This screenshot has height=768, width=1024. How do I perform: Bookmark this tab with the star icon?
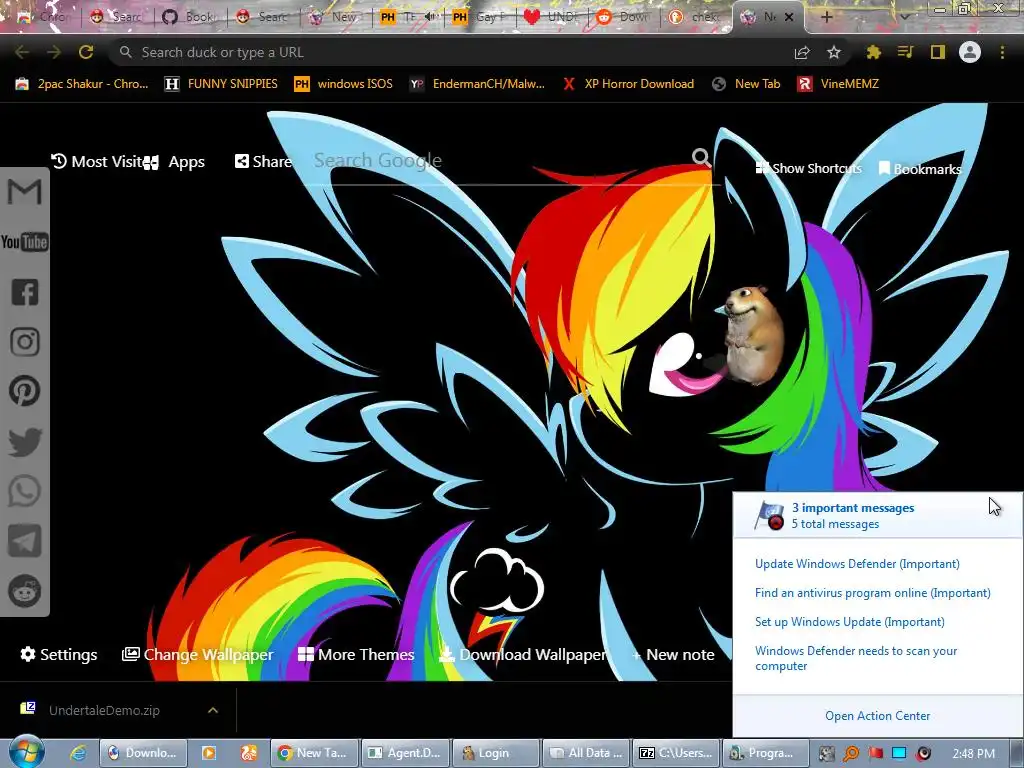(834, 53)
